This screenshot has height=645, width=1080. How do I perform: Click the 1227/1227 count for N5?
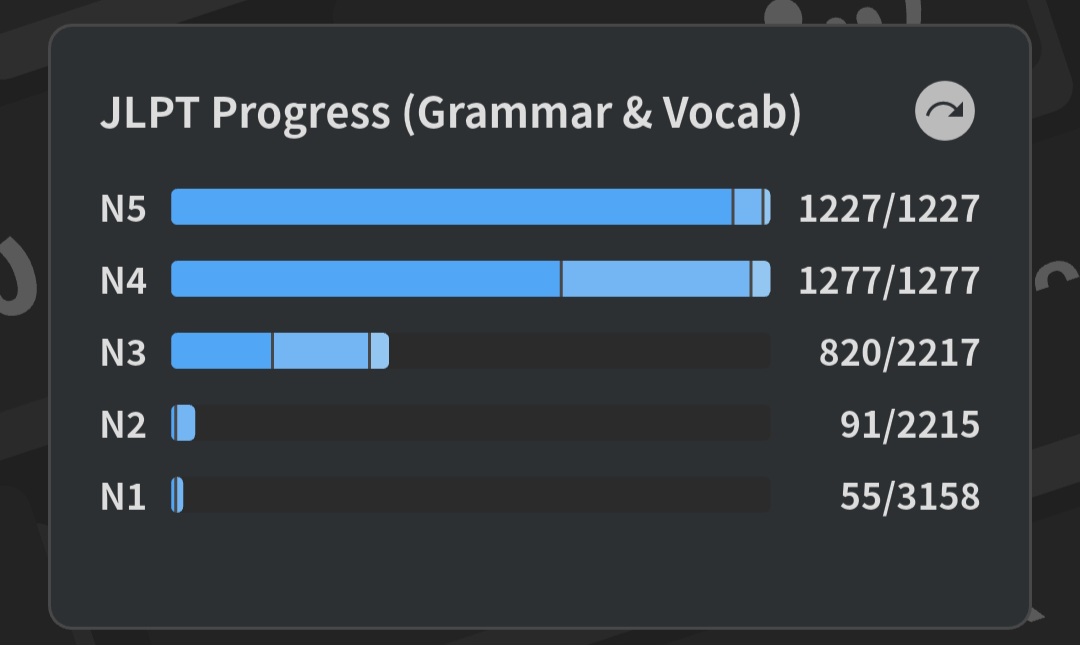[888, 208]
